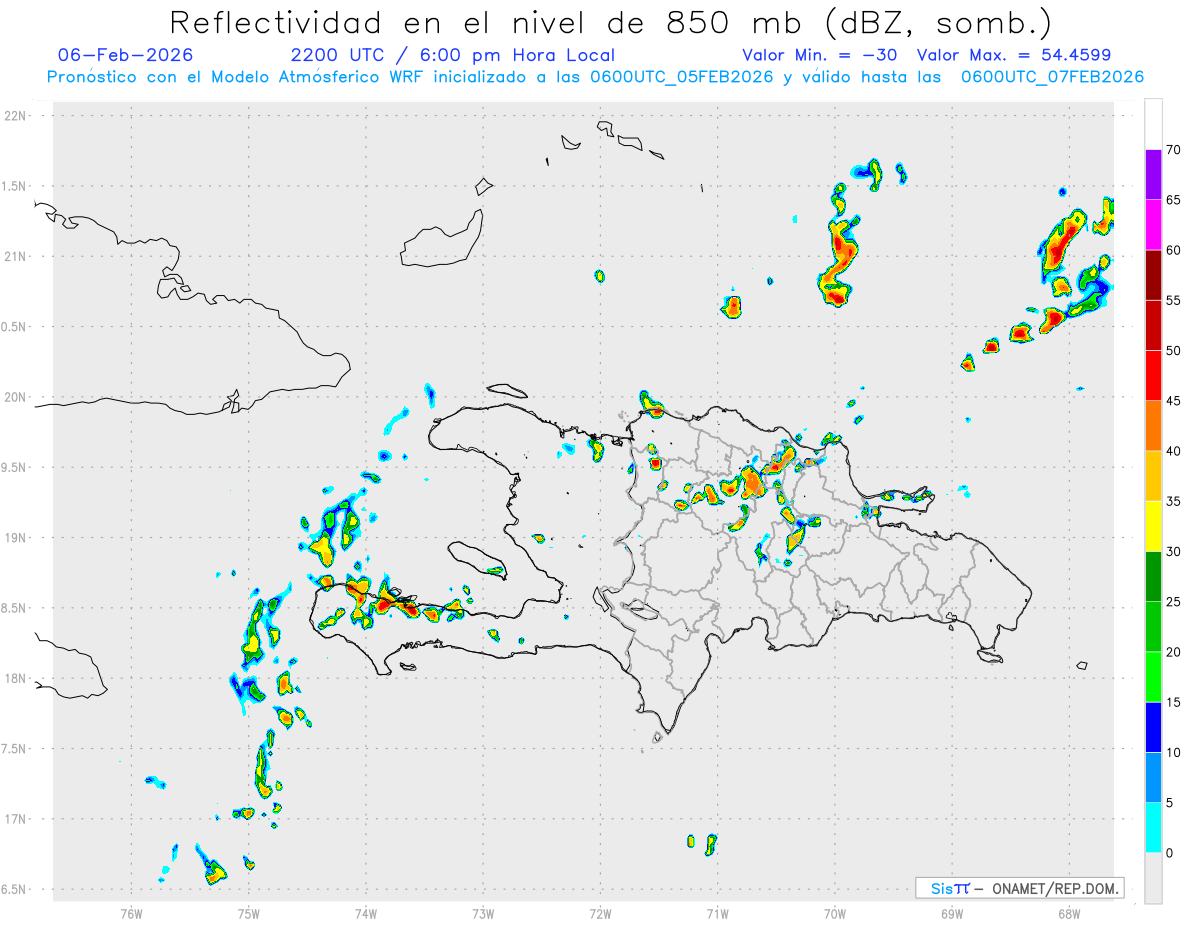Click the dark blue 10–15 dBZ colorbar segment
The image size is (1200, 927).
(1153, 727)
